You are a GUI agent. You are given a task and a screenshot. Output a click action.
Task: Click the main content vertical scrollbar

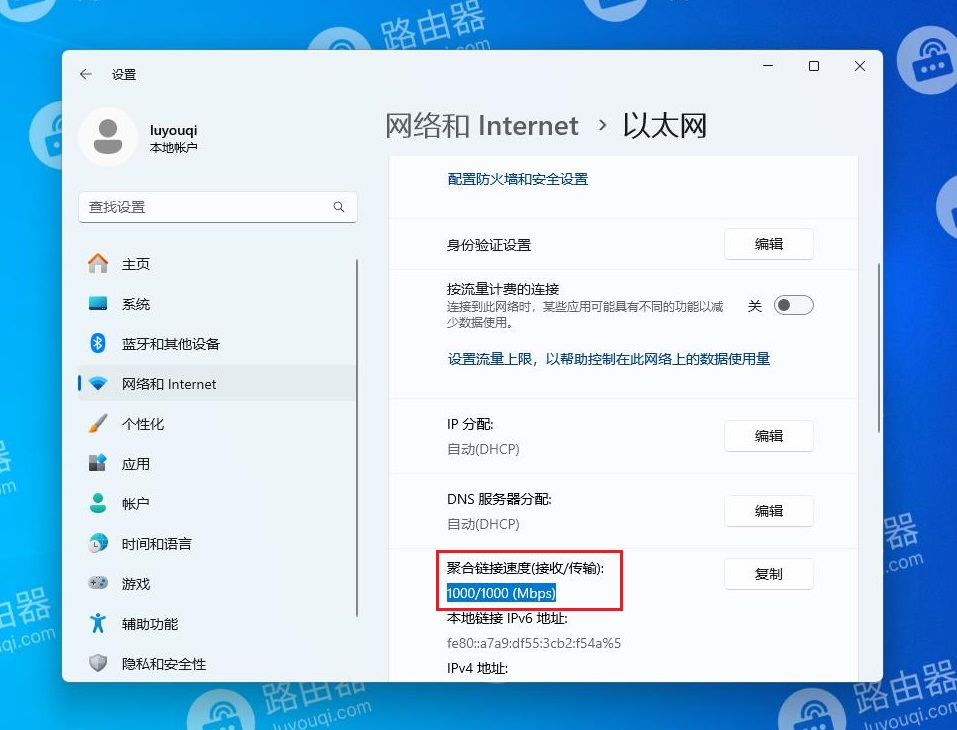point(878,348)
